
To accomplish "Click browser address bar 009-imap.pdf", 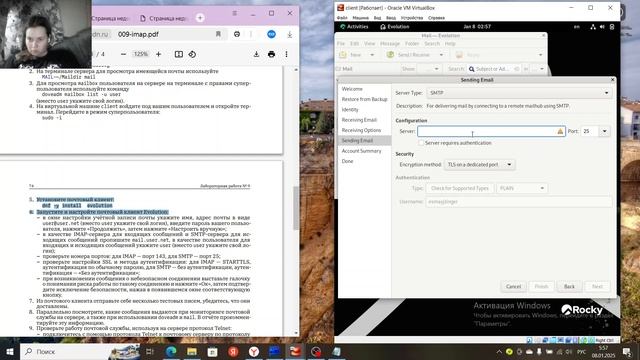I will pos(138,34).
